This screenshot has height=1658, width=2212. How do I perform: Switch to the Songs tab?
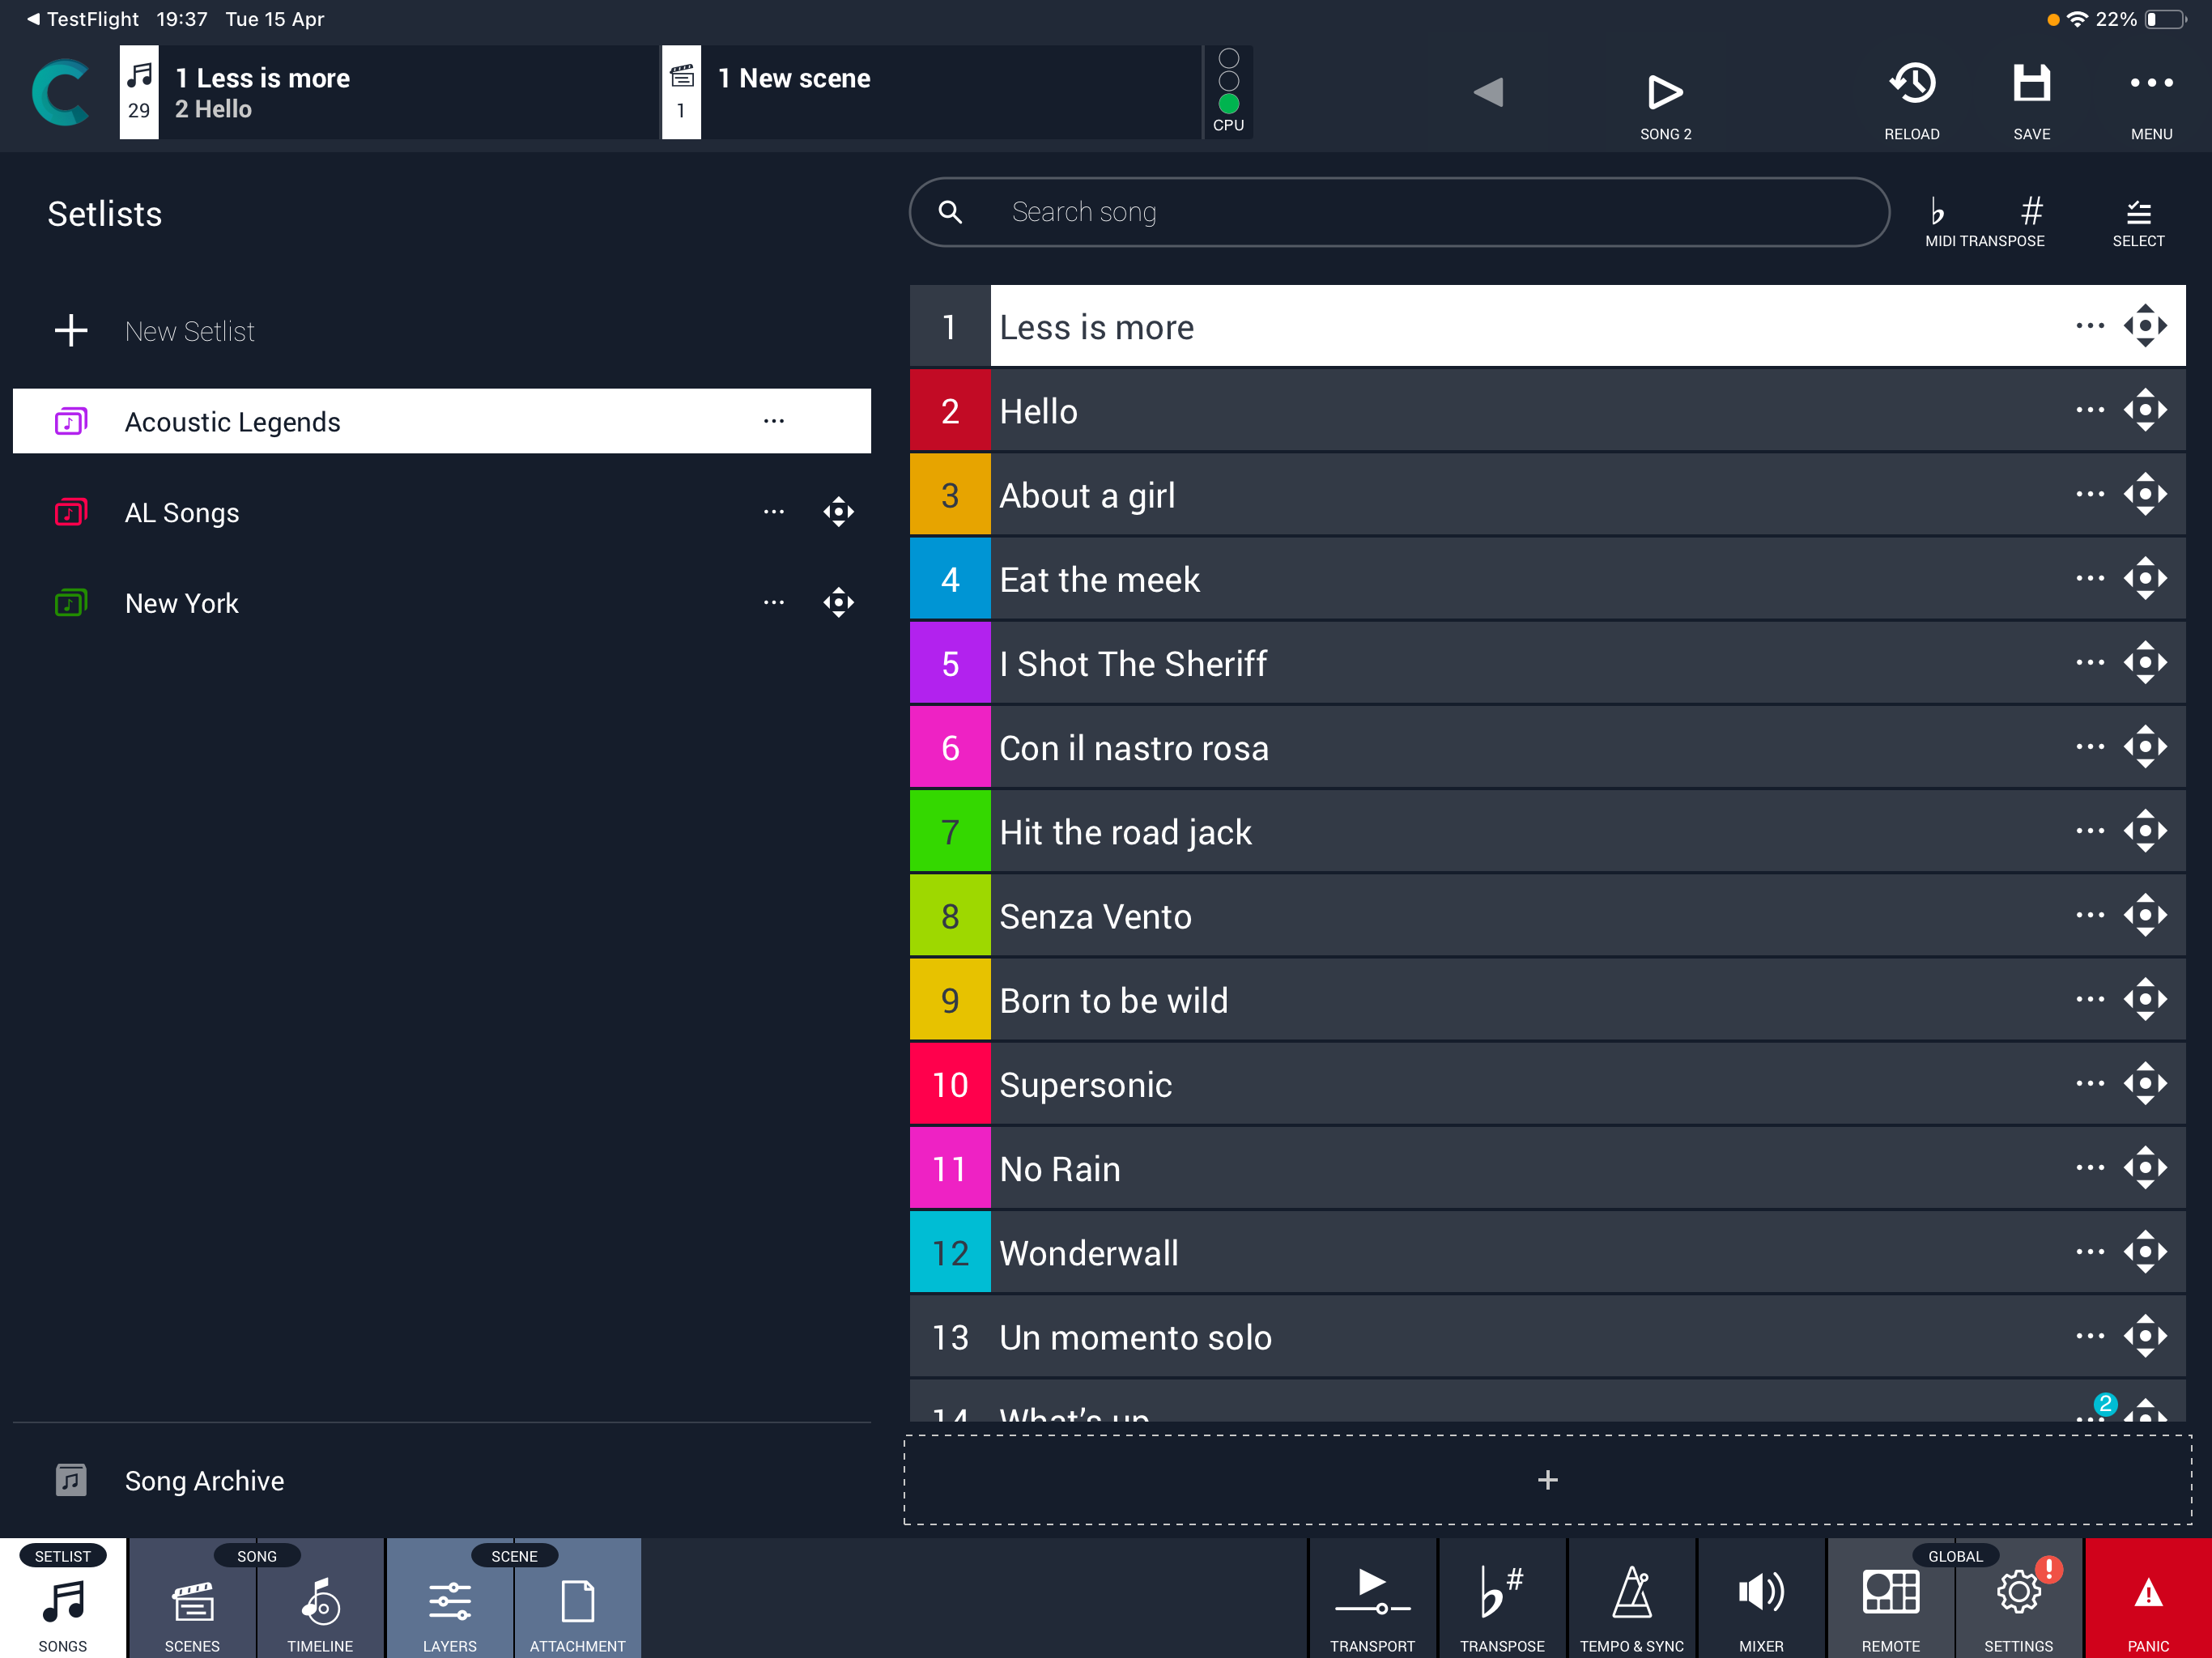pos(63,1598)
